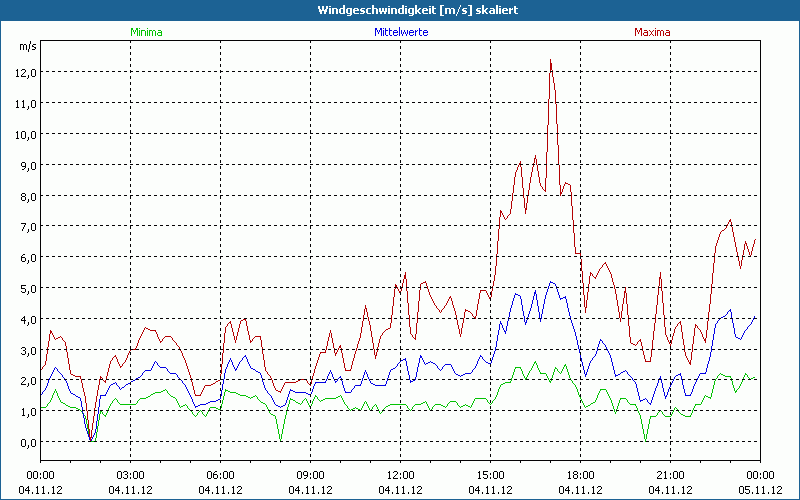
Task: Click the red Maxima legend label
Action: coord(652,32)
